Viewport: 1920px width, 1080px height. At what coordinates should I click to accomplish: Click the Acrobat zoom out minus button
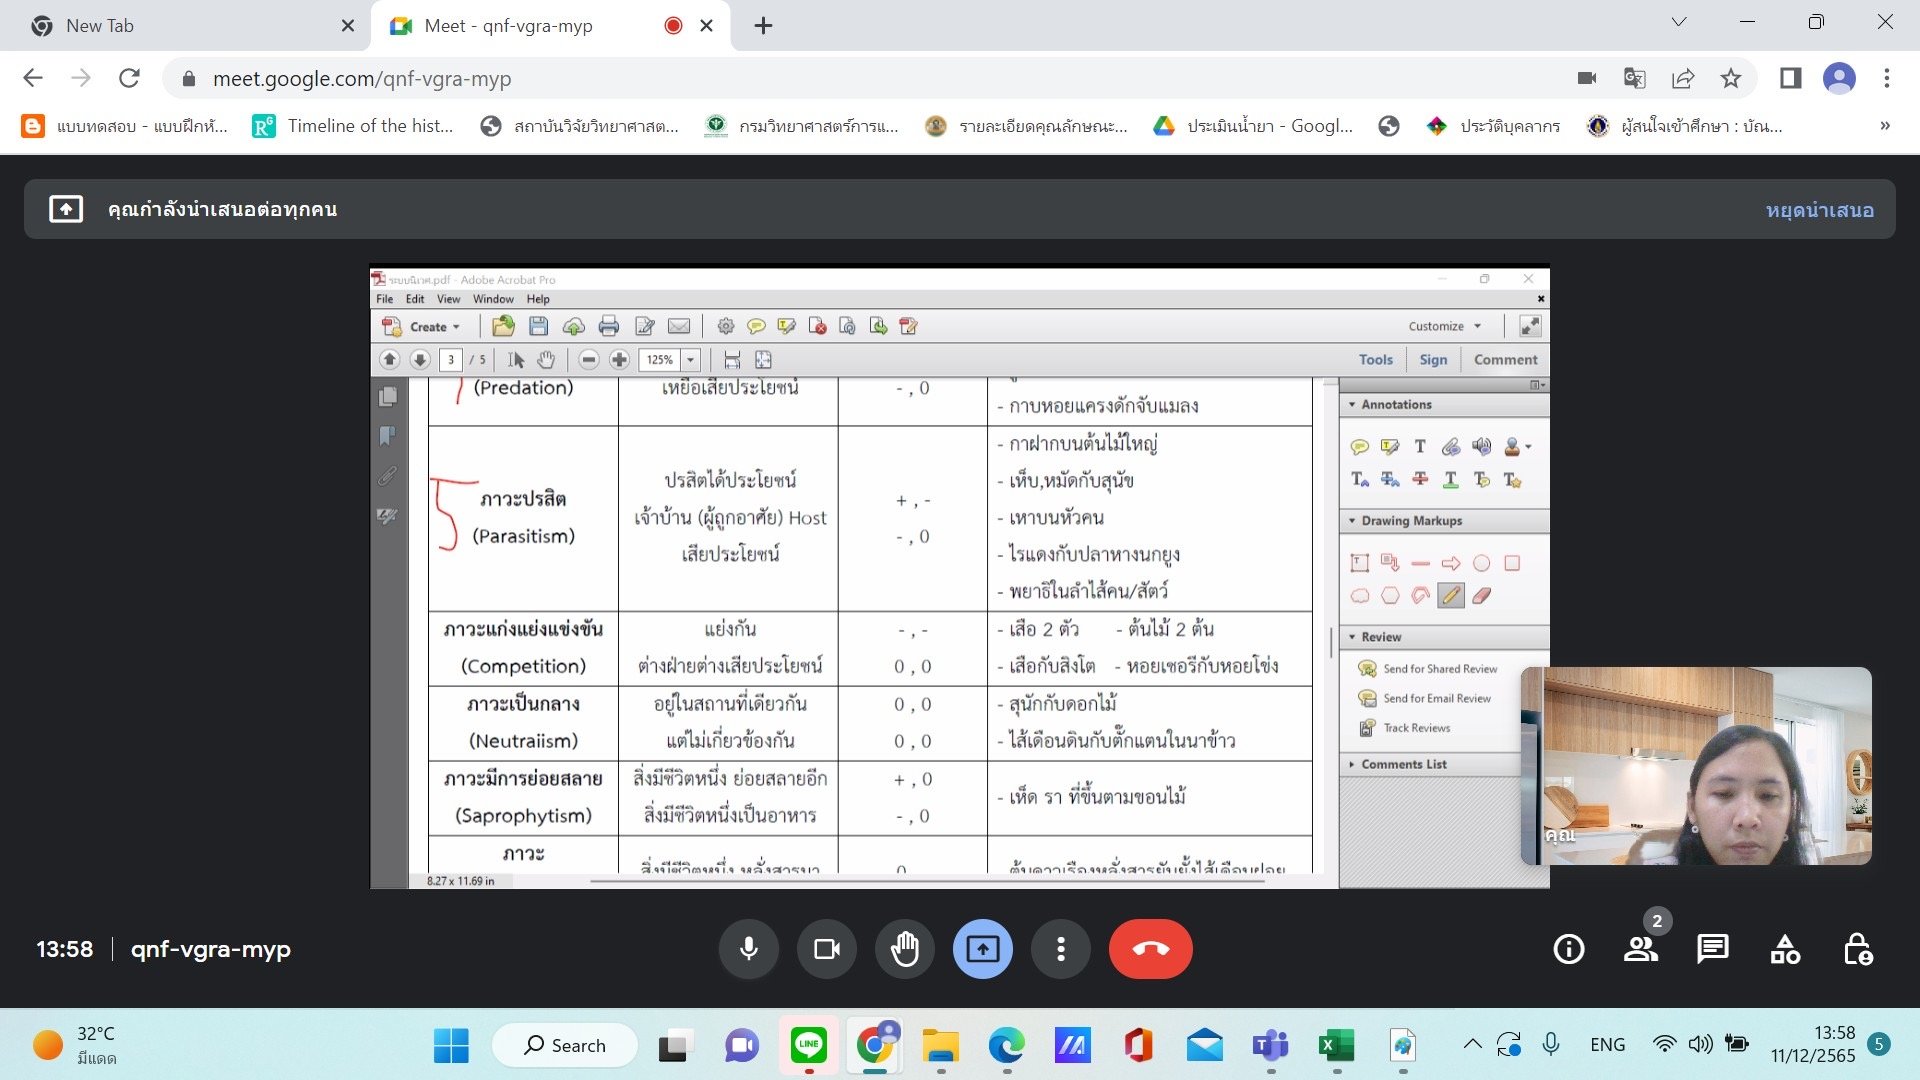pyautogui.click(x=589, y=360)
